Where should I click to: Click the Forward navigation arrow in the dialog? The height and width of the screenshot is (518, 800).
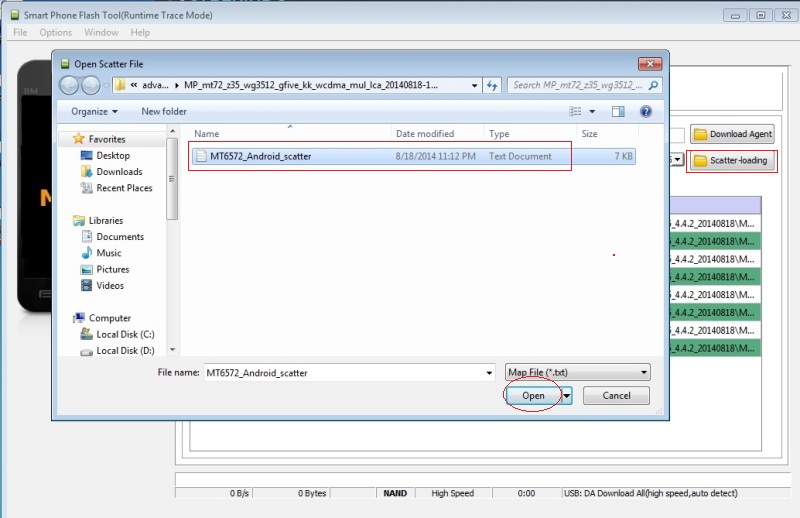pos(91,85)
